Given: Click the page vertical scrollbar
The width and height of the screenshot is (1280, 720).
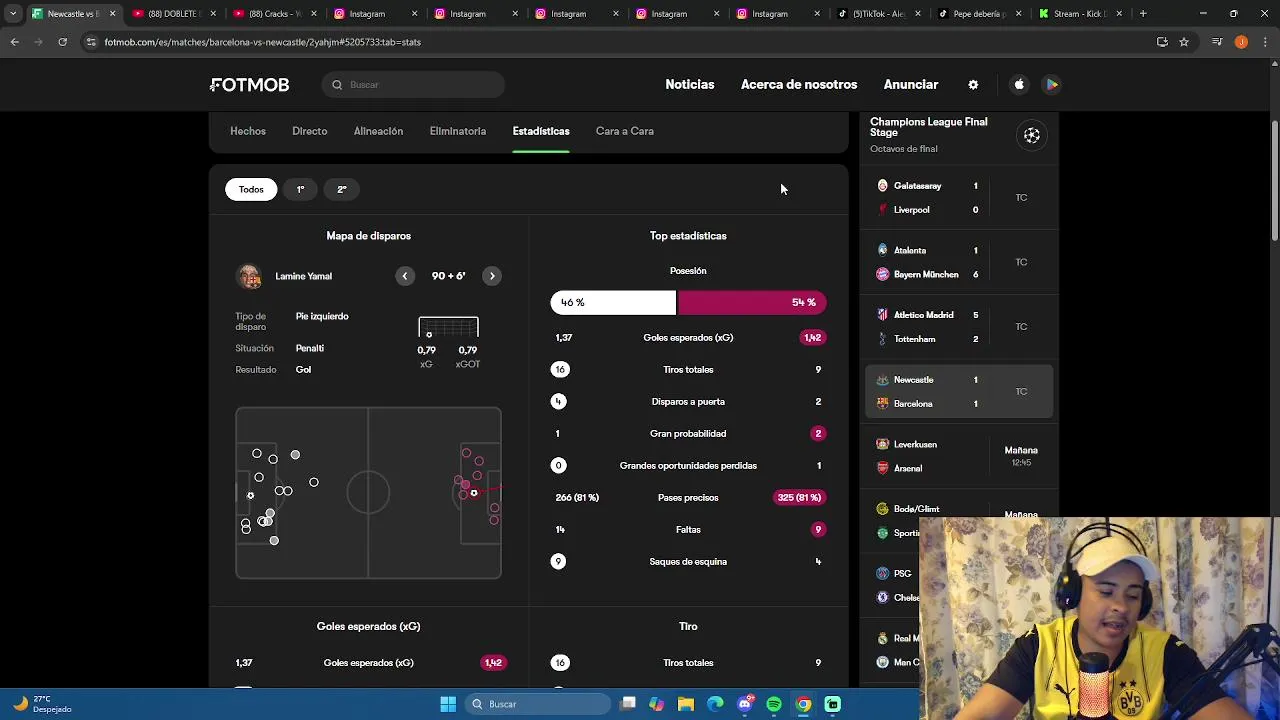Looking at the screenshot, I should click(1274, 180).
